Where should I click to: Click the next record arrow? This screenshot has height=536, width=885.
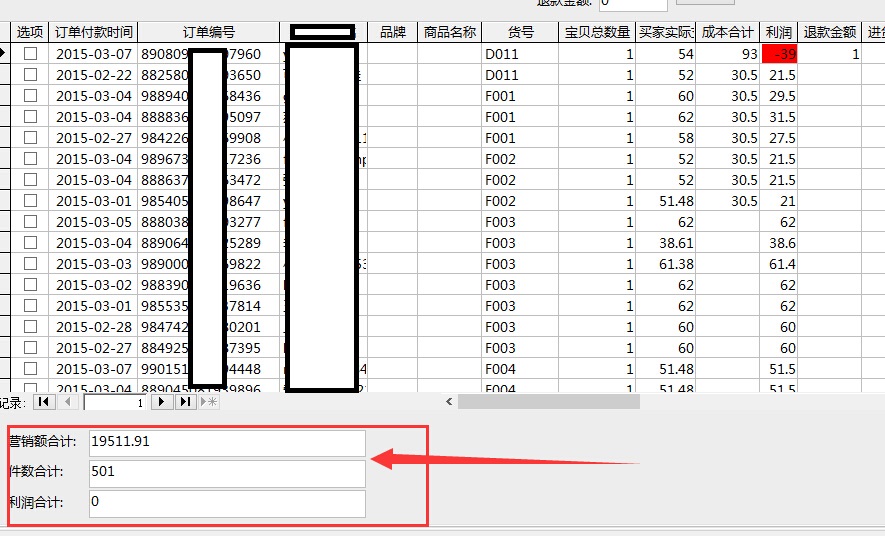(161, 402)
